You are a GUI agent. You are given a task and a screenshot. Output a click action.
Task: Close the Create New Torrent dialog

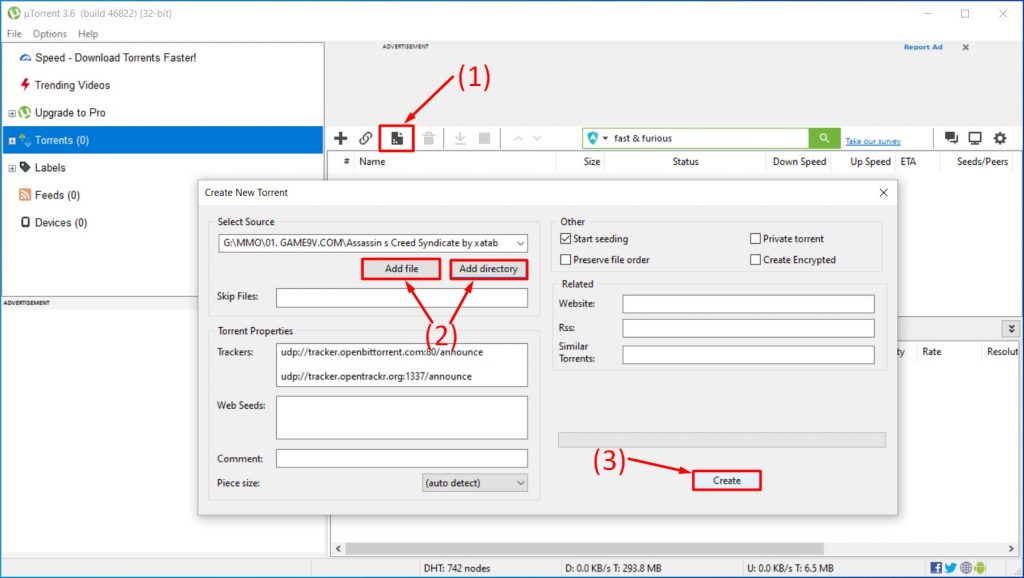click(x=884, y=193)
